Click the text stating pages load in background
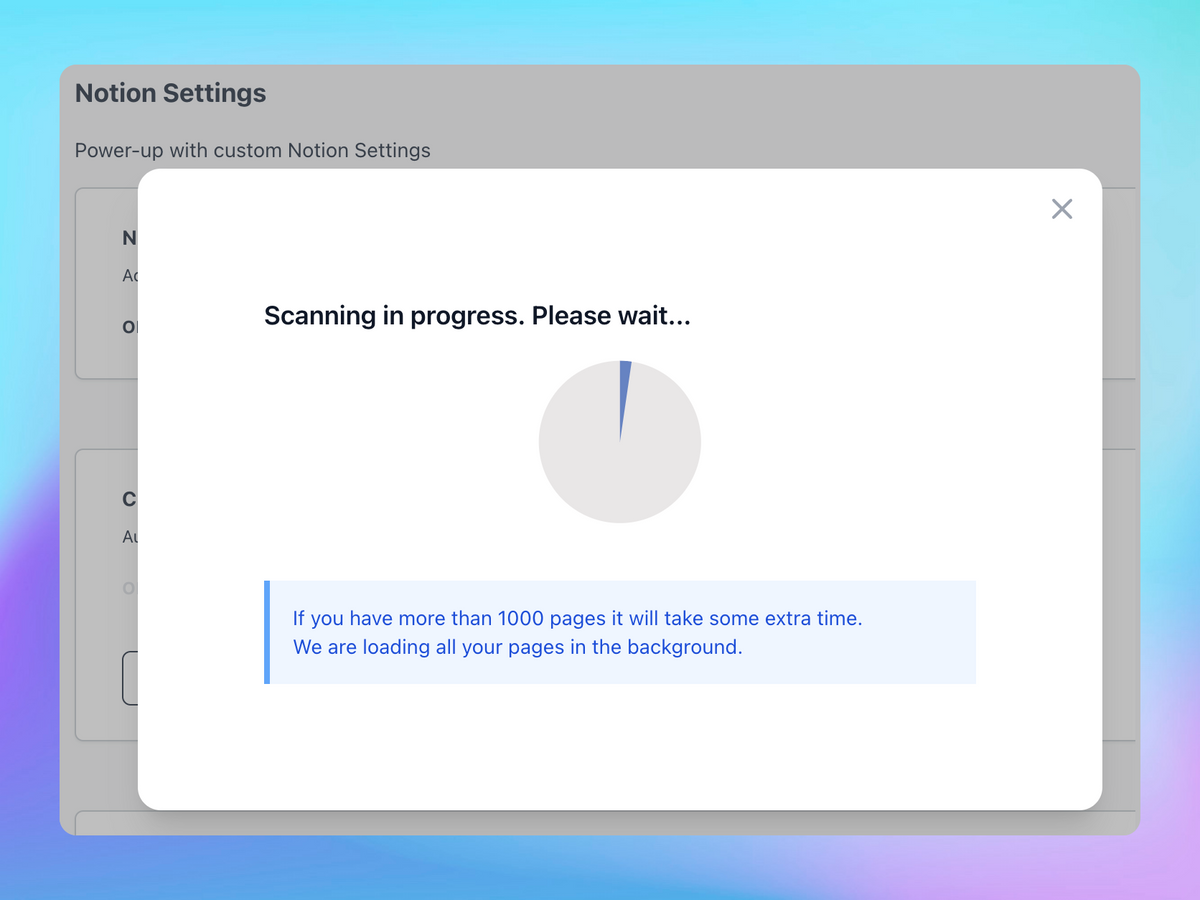The width and height of the screenshot is (1200, 900). 517,647
